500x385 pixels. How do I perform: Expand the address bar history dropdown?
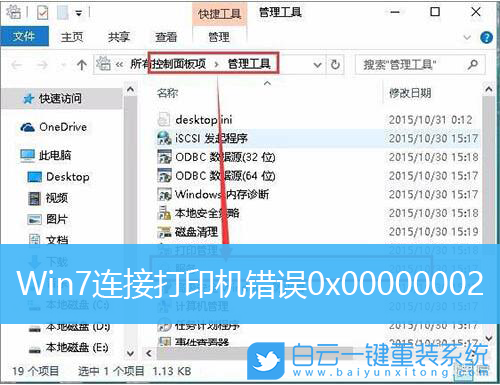(318, 65)
